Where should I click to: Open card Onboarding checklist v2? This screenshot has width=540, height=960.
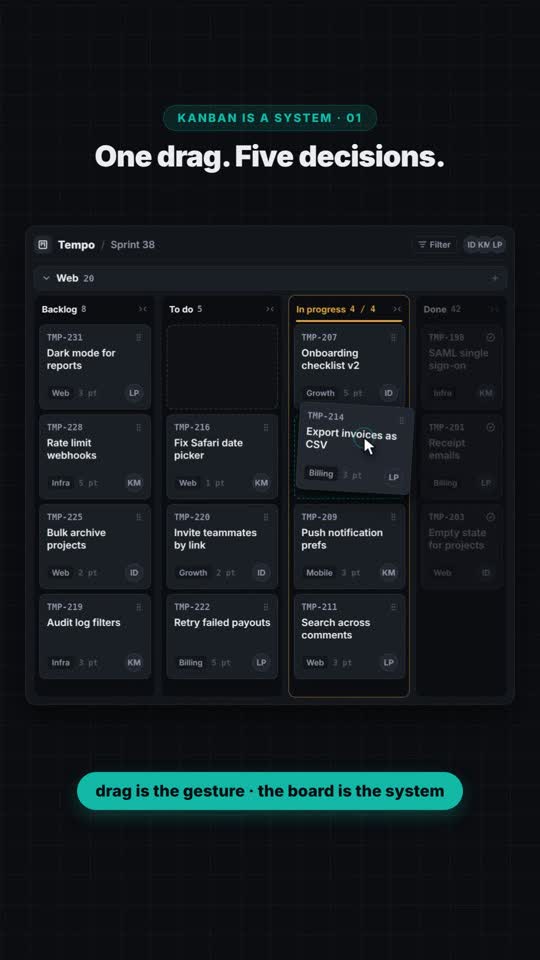tap(350, 367)
